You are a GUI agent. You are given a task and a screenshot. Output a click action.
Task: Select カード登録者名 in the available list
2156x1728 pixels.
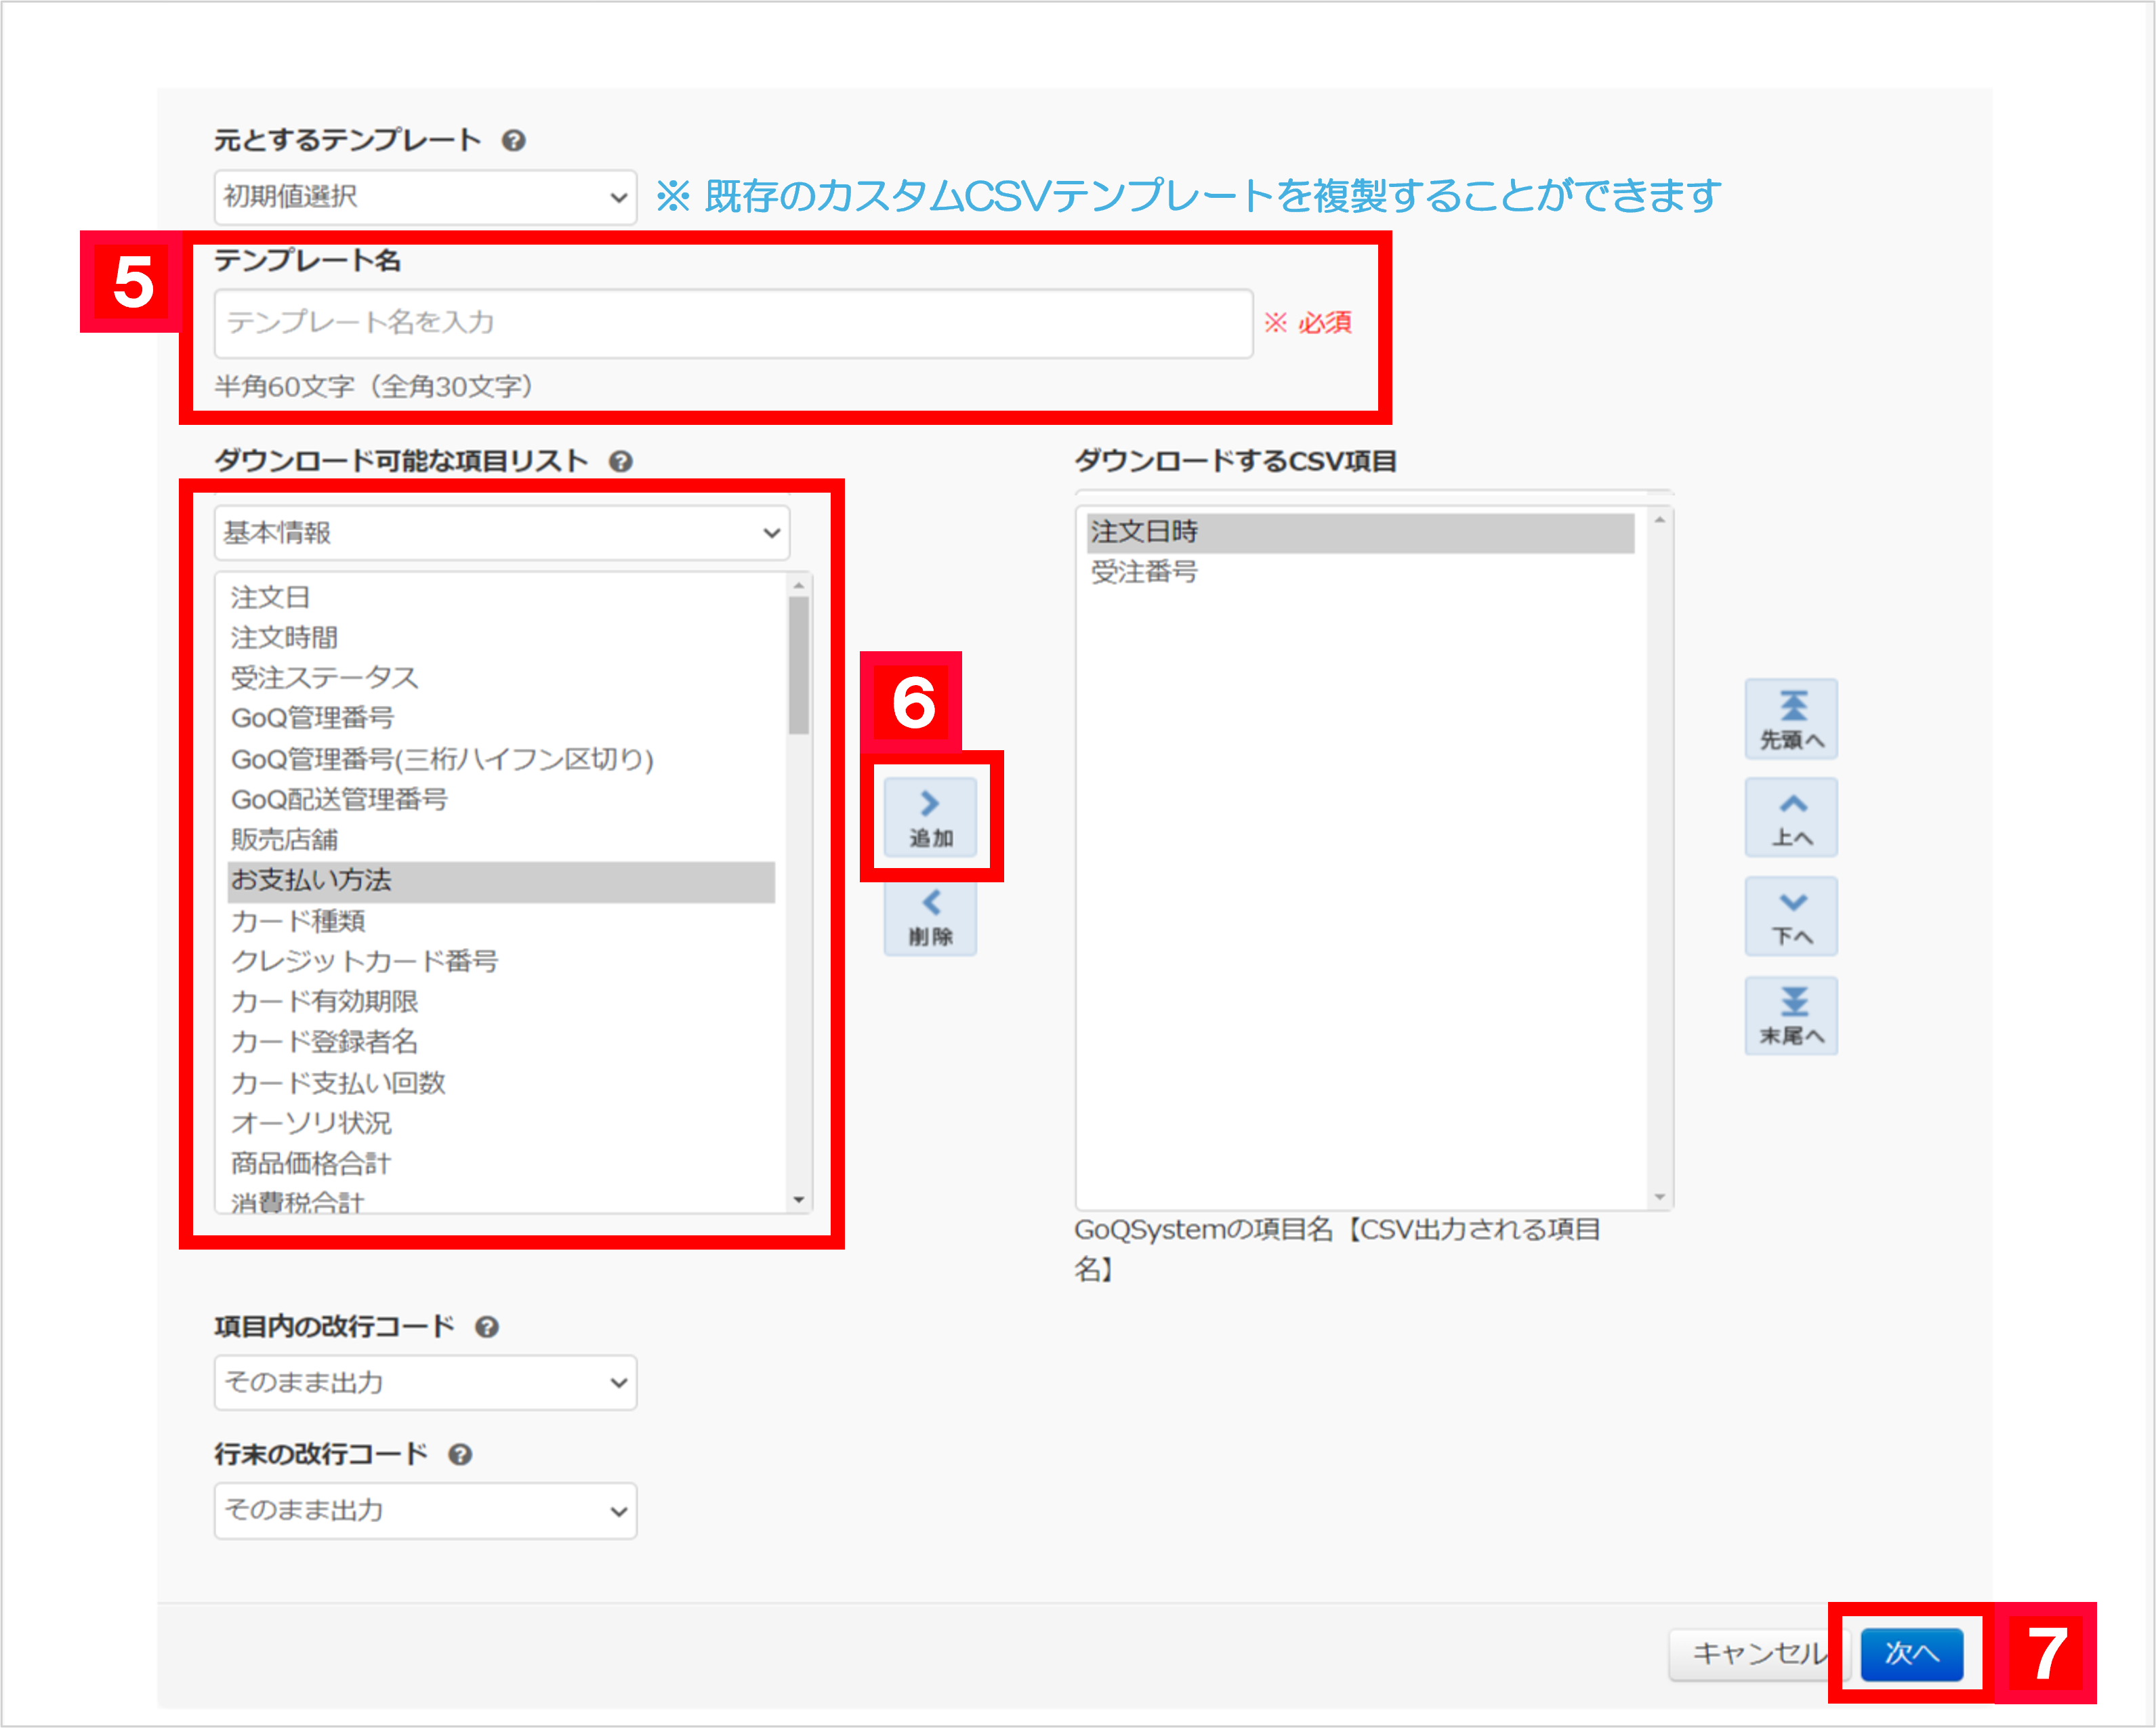[501, 1042]
